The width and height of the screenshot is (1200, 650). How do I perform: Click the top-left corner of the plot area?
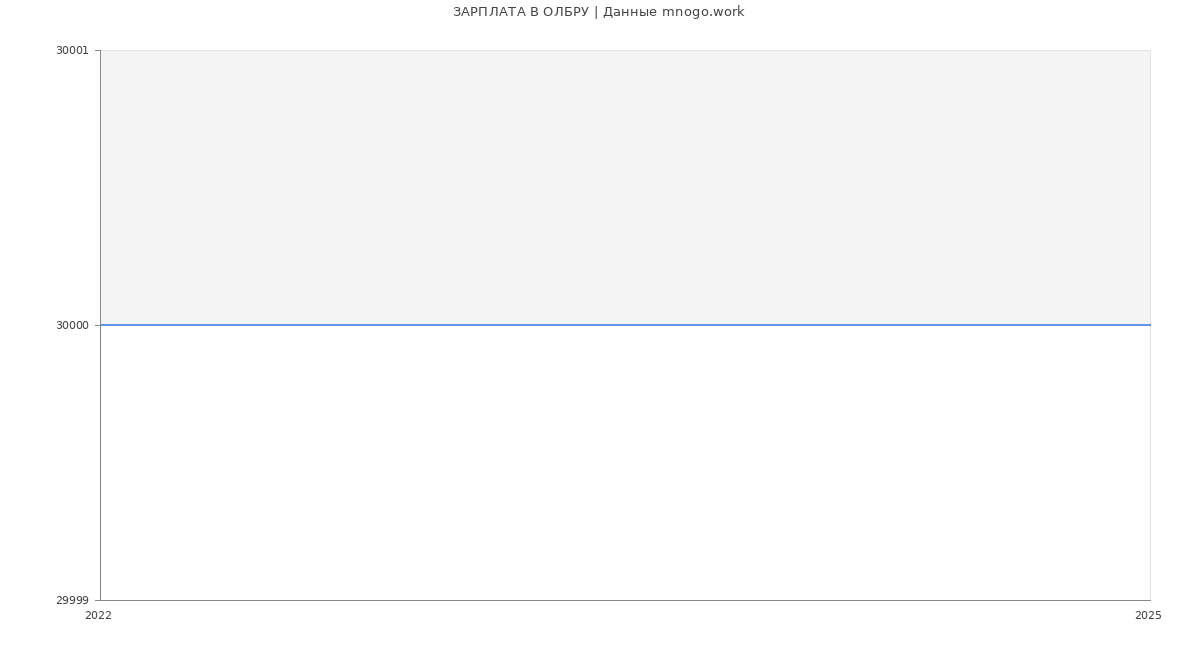[x=101, y=51]
